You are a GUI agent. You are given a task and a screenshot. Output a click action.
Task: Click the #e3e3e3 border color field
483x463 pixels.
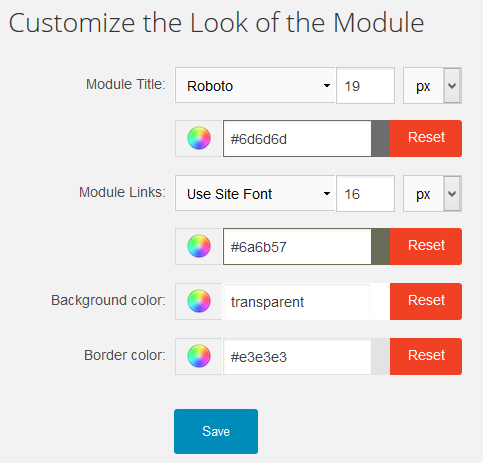pyautogui.click(x=297, y=356)
